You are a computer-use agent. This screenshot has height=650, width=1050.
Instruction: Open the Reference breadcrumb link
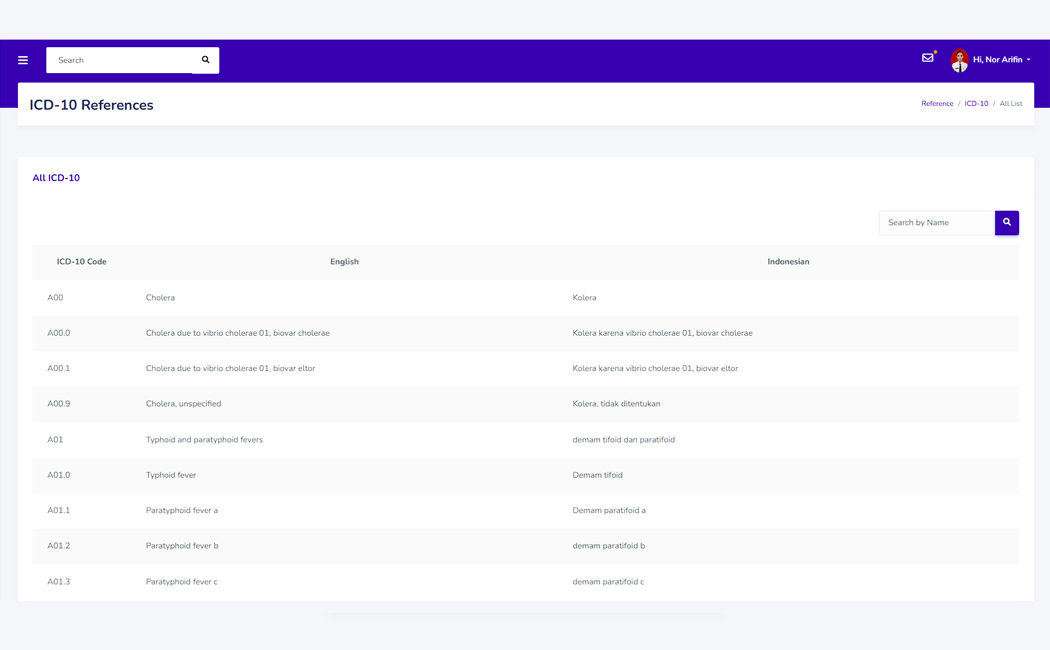pyautogui.click(x=937, y=103)
